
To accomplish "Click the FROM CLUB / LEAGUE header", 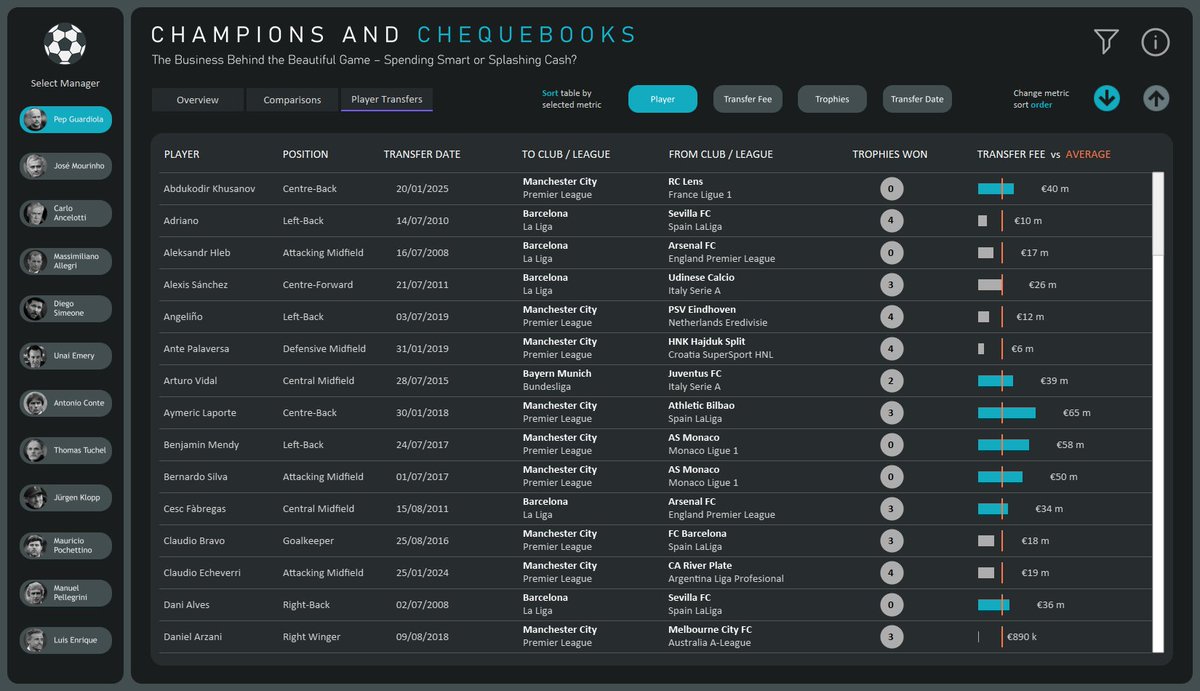I will point(721,155).
